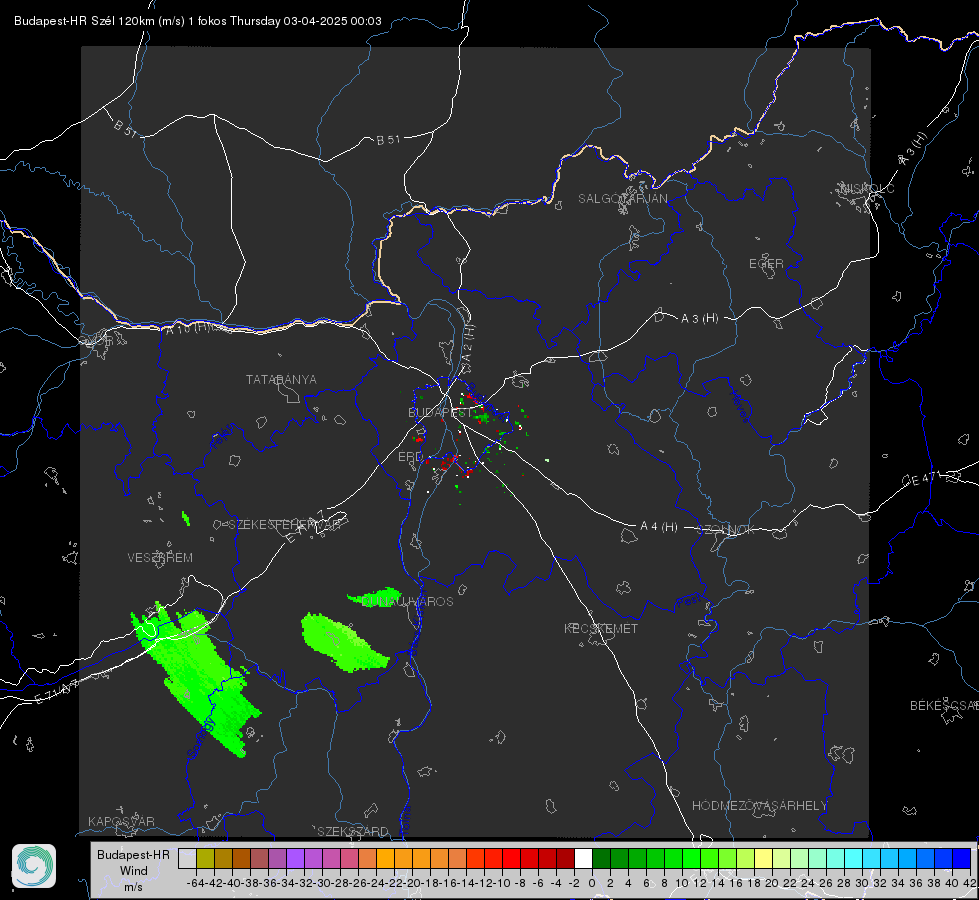This screenshot has height=900, width=979.
Task: Click the swirl logo icon beside the legend
Action: pyautogui.click(x=34, y=866)
